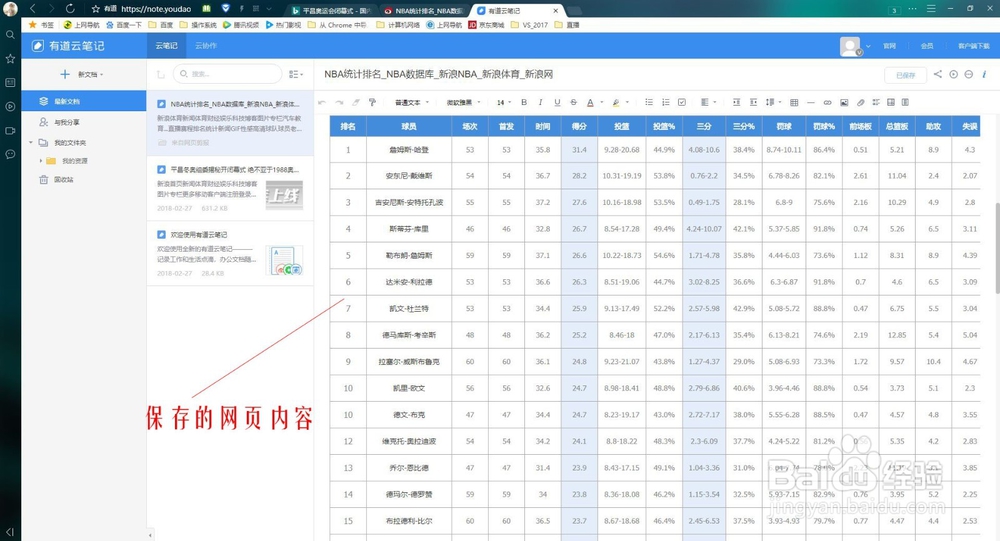Reload the page with the refresh icon
1000x541 pixels.
[70, 8]
